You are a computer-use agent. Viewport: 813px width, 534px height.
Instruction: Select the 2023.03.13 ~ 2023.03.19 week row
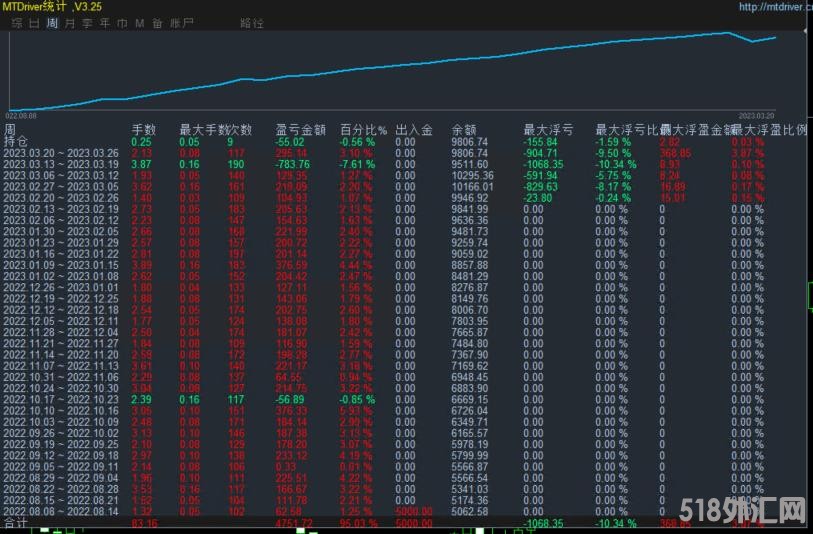click(61, 164)
